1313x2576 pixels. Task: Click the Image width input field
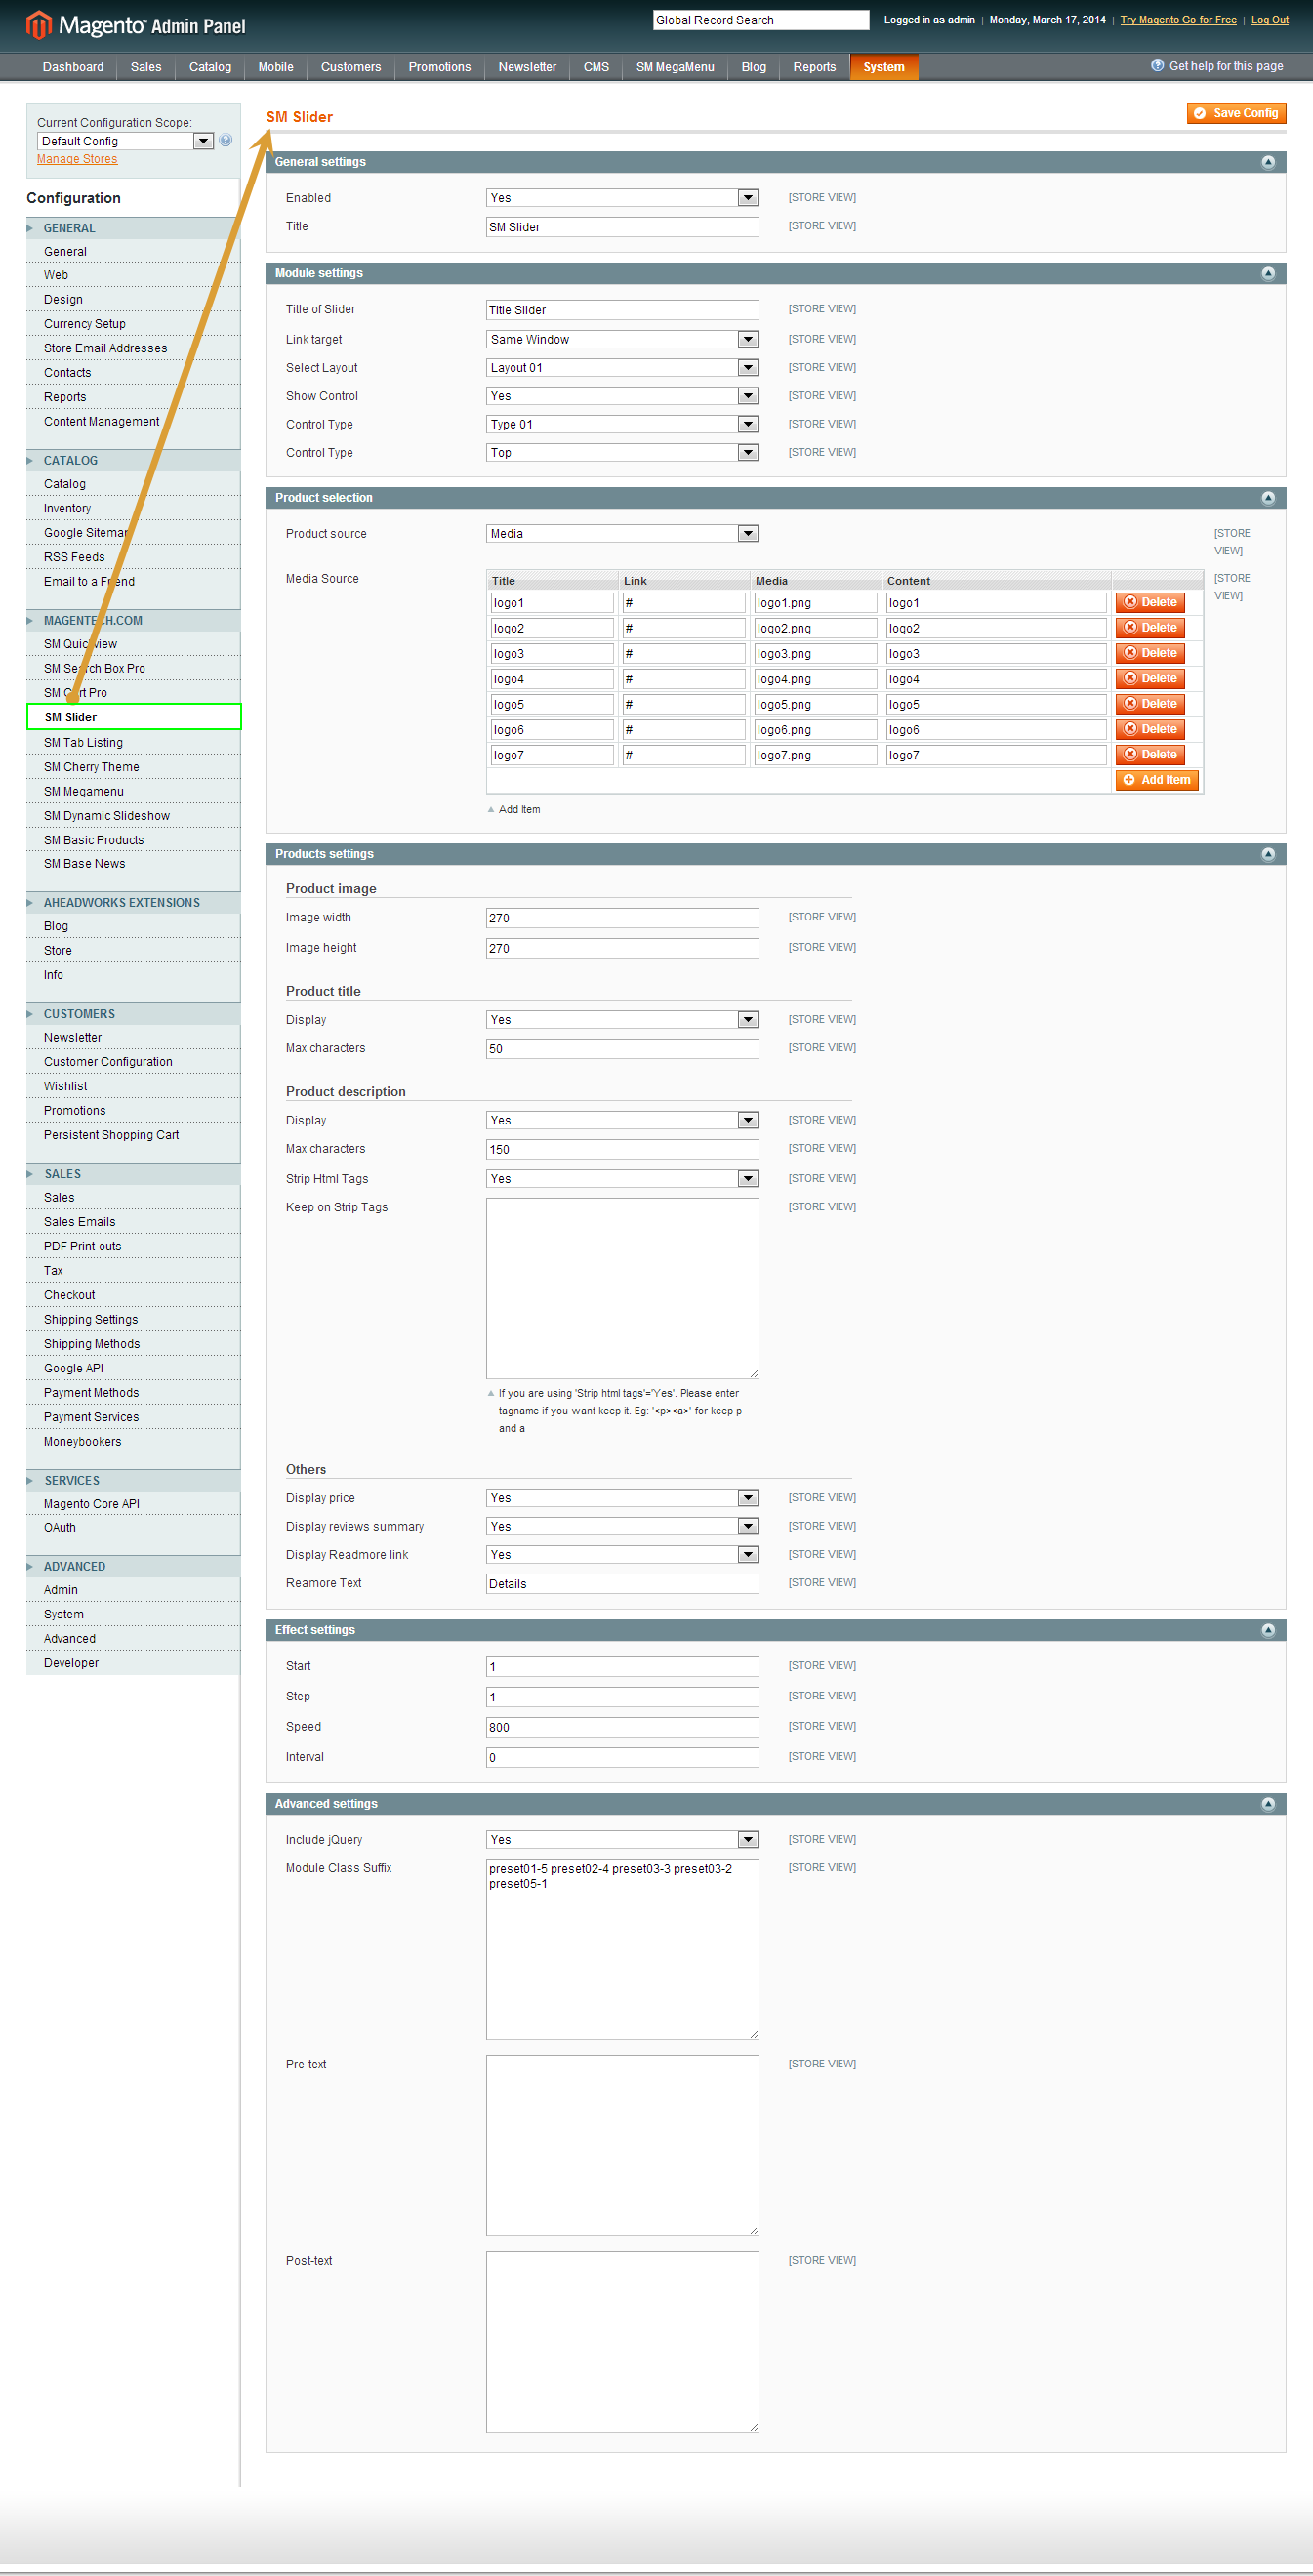tap(622, 918)
